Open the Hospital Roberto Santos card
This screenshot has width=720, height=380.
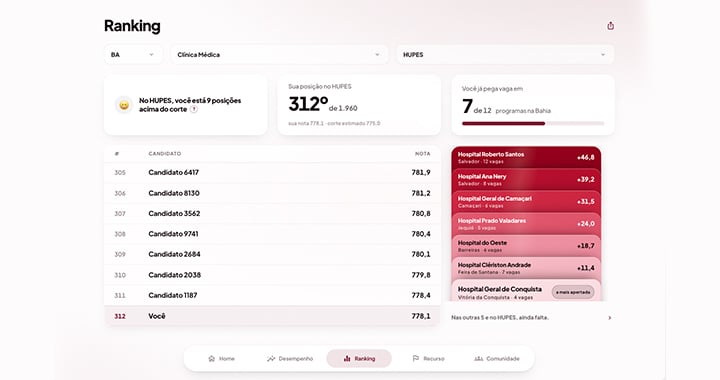coord(526,157)
